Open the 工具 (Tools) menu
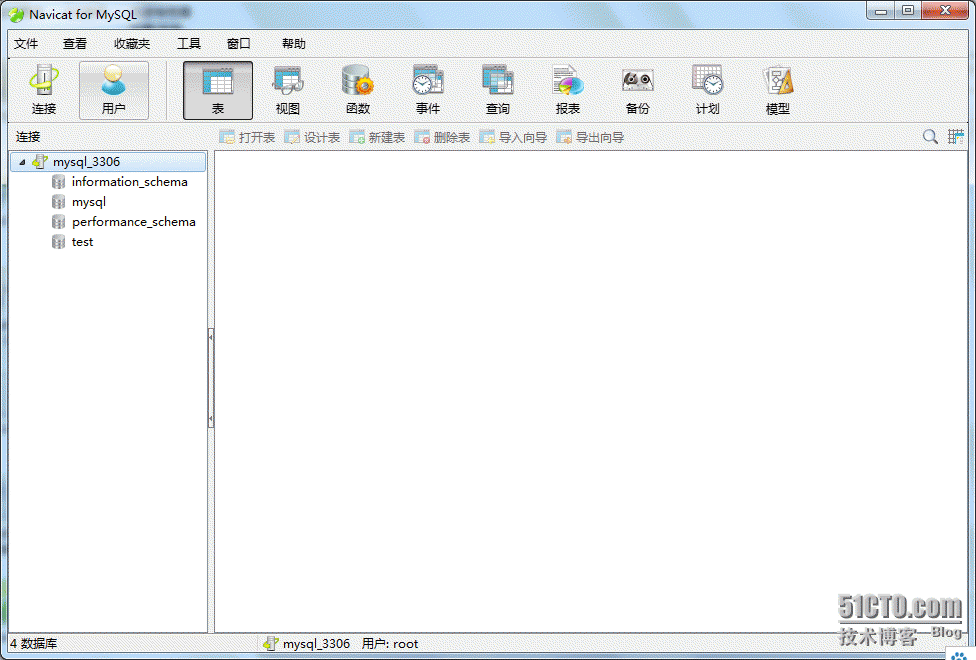The width and height of the screenshot is (976, 660). pos(189,44)
